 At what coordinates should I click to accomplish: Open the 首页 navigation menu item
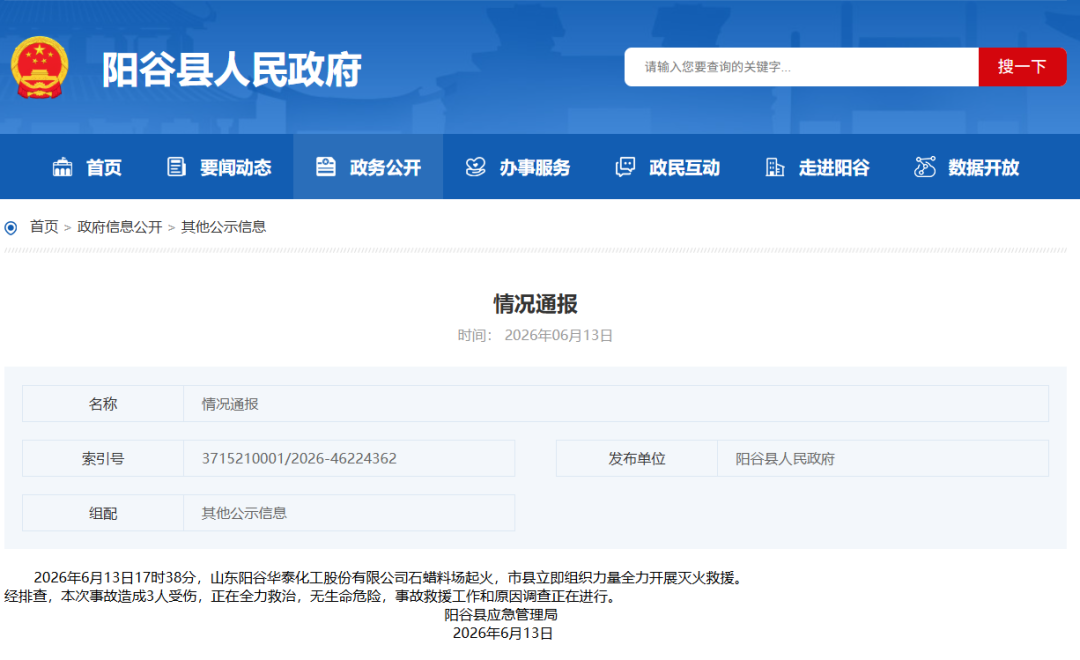point(104,167)
